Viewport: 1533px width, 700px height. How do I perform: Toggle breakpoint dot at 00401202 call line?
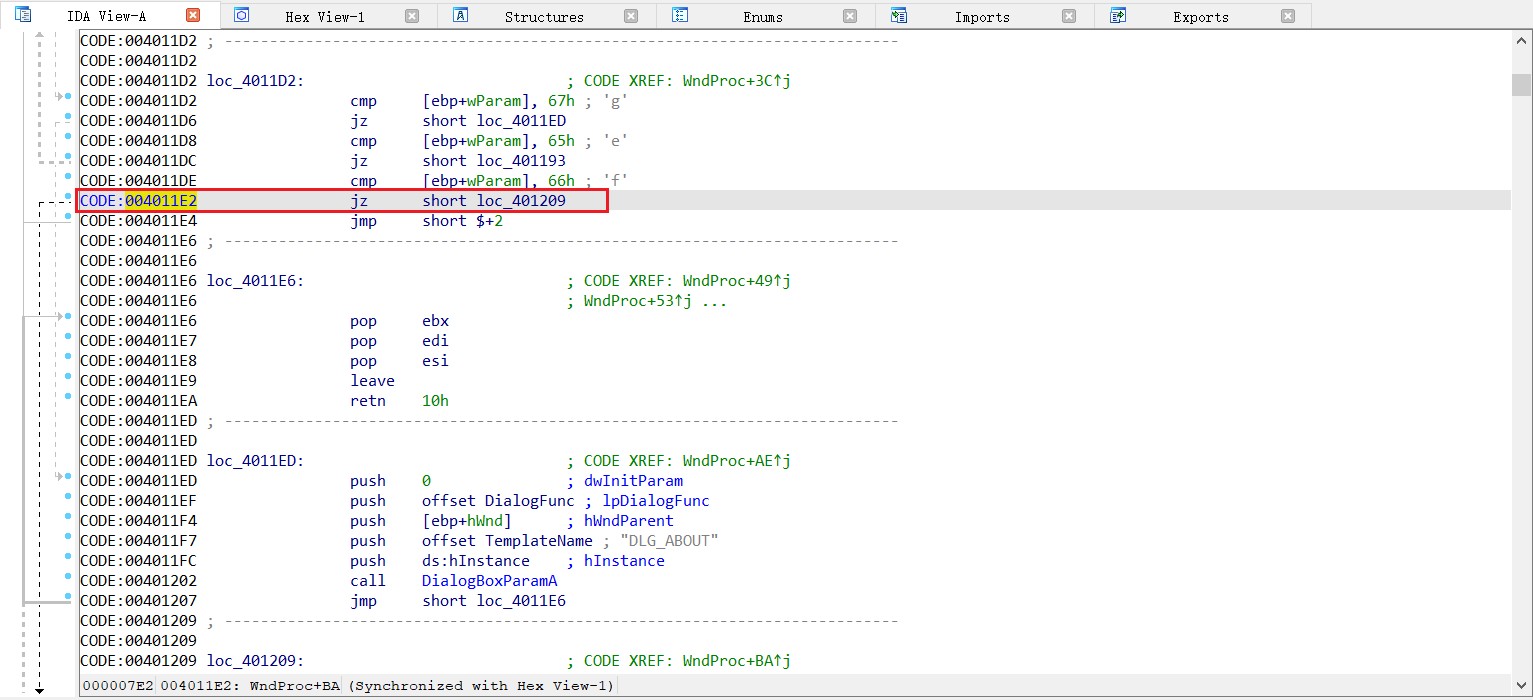68,577
